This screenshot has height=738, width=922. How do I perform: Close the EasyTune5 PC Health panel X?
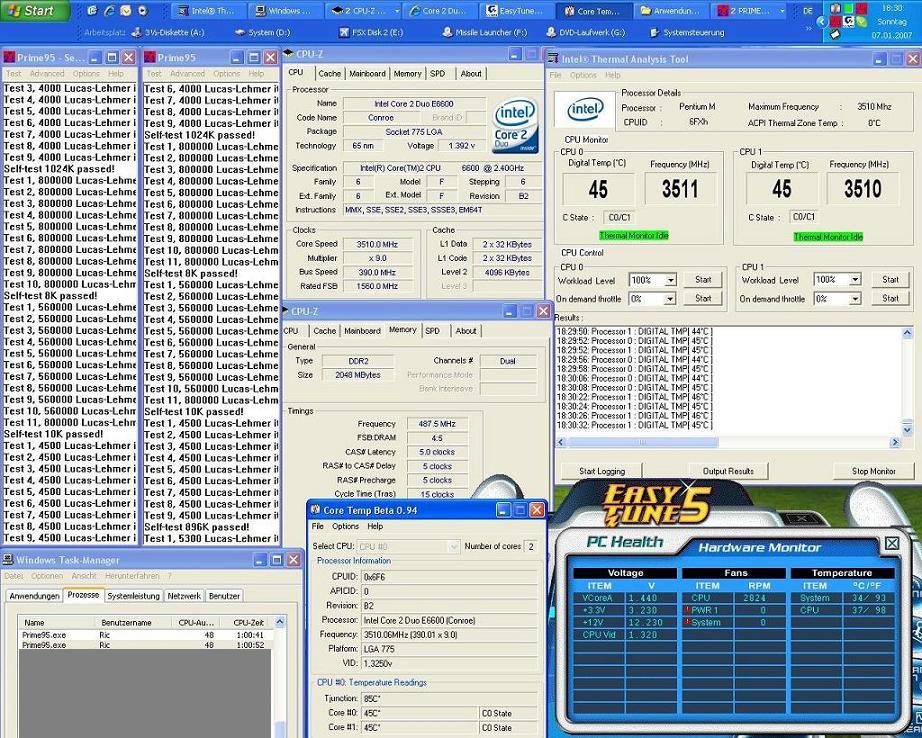(x=892, y=543)
